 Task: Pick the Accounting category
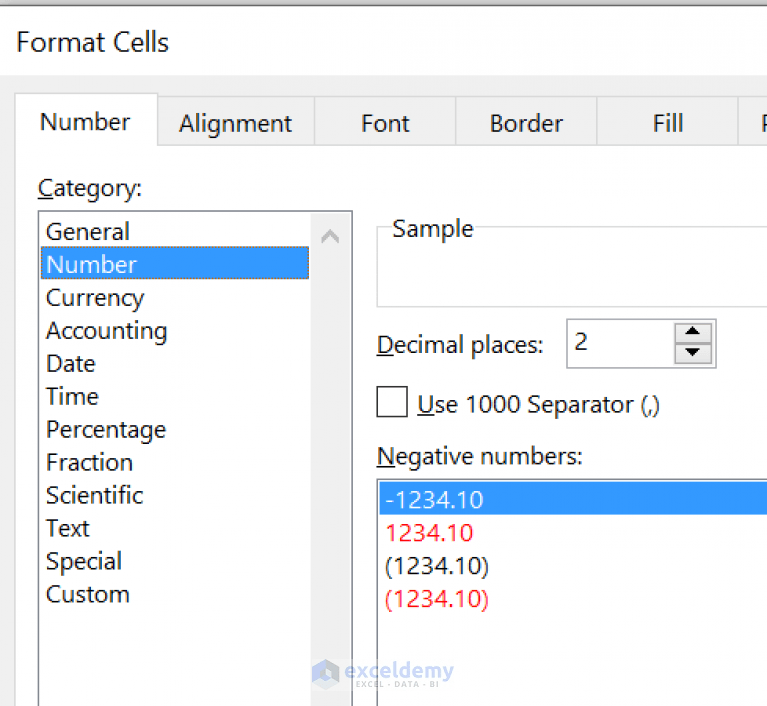pyautogui.click(x=106, y=331)
